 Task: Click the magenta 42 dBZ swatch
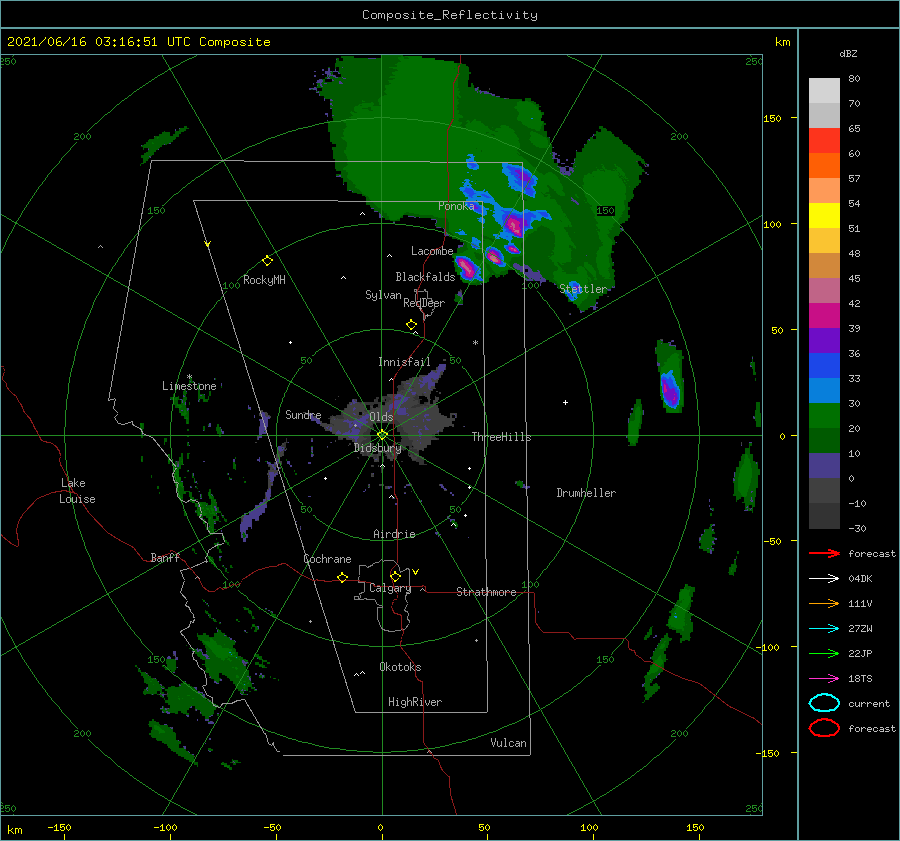pyautogui.click(x=824, y=315)
